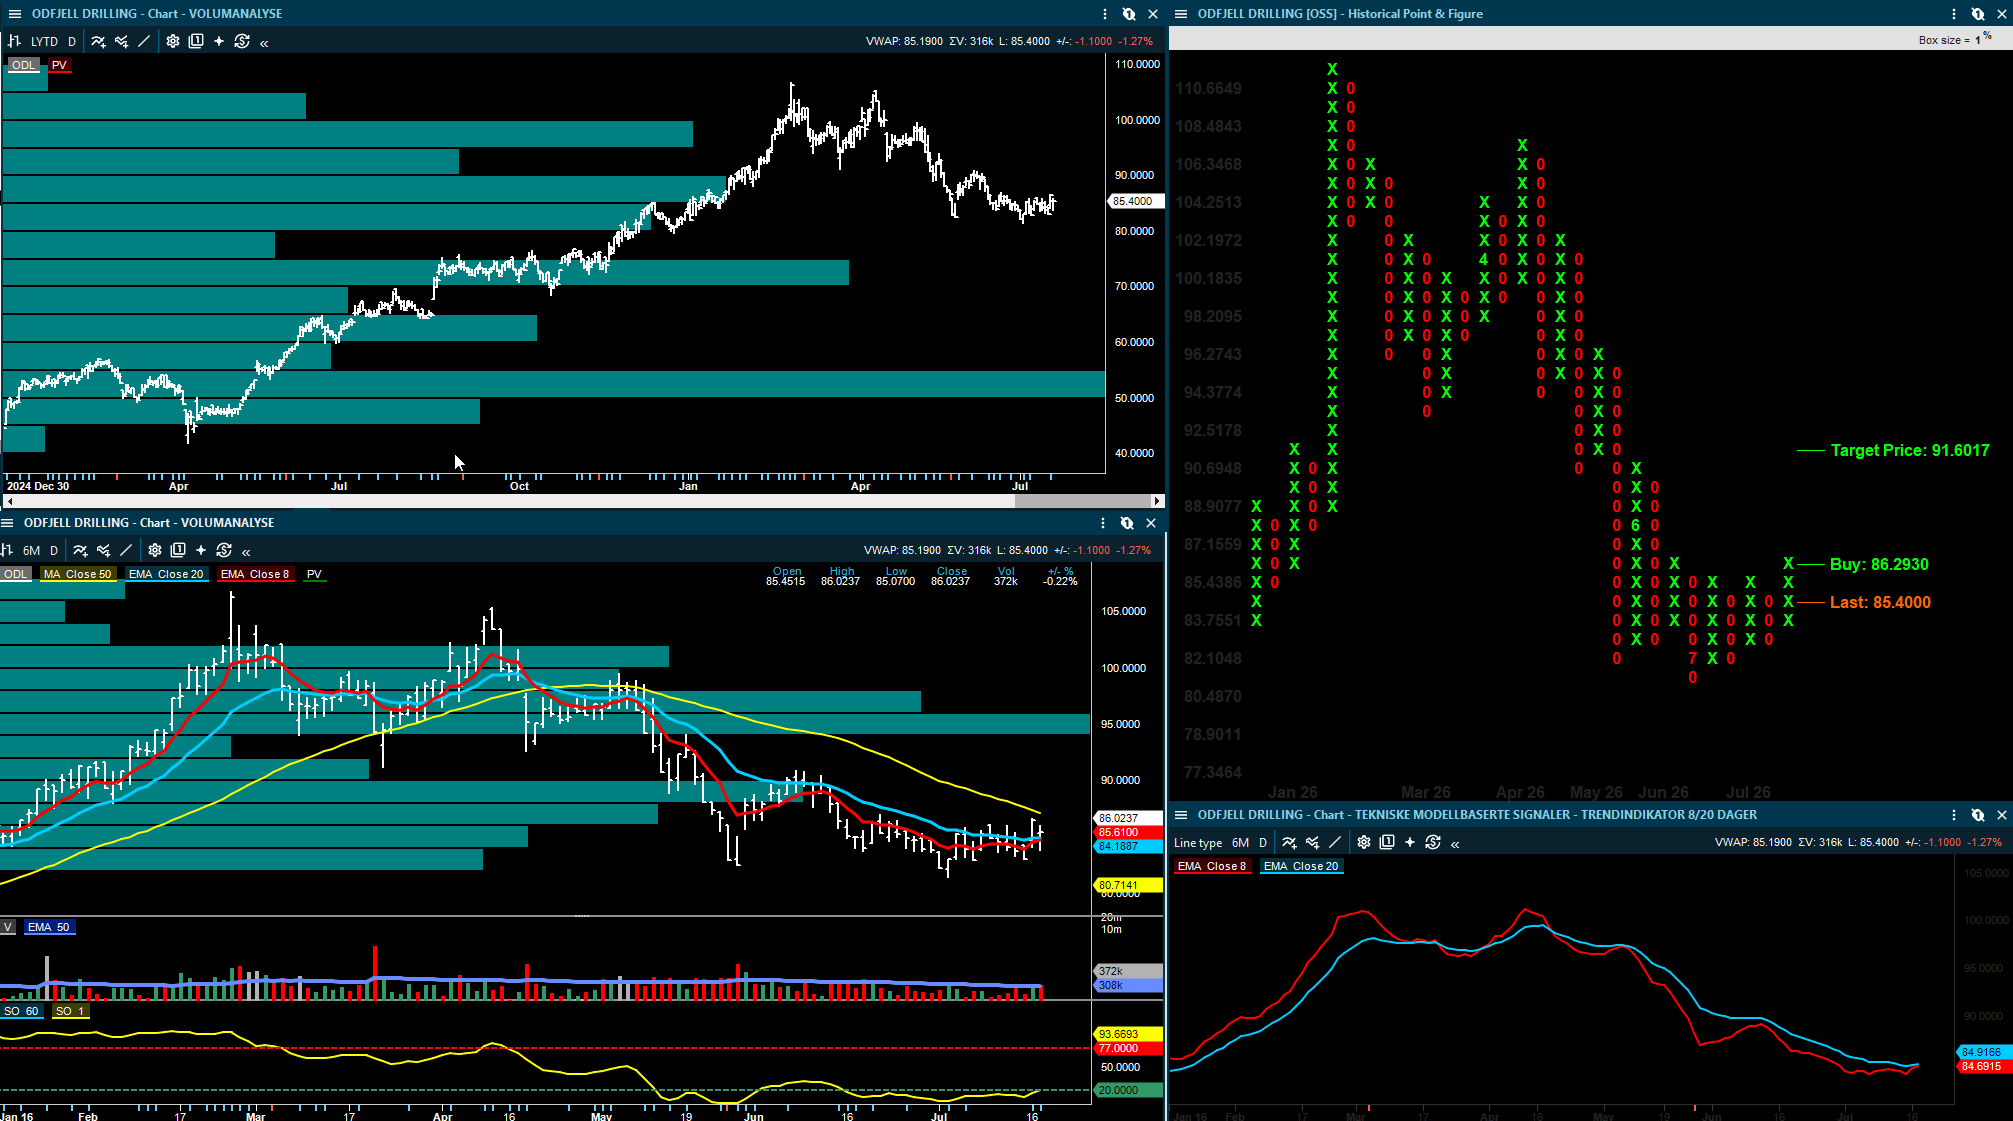Click layout template icon in bottom-left chart toolbar

coord(178,550)
